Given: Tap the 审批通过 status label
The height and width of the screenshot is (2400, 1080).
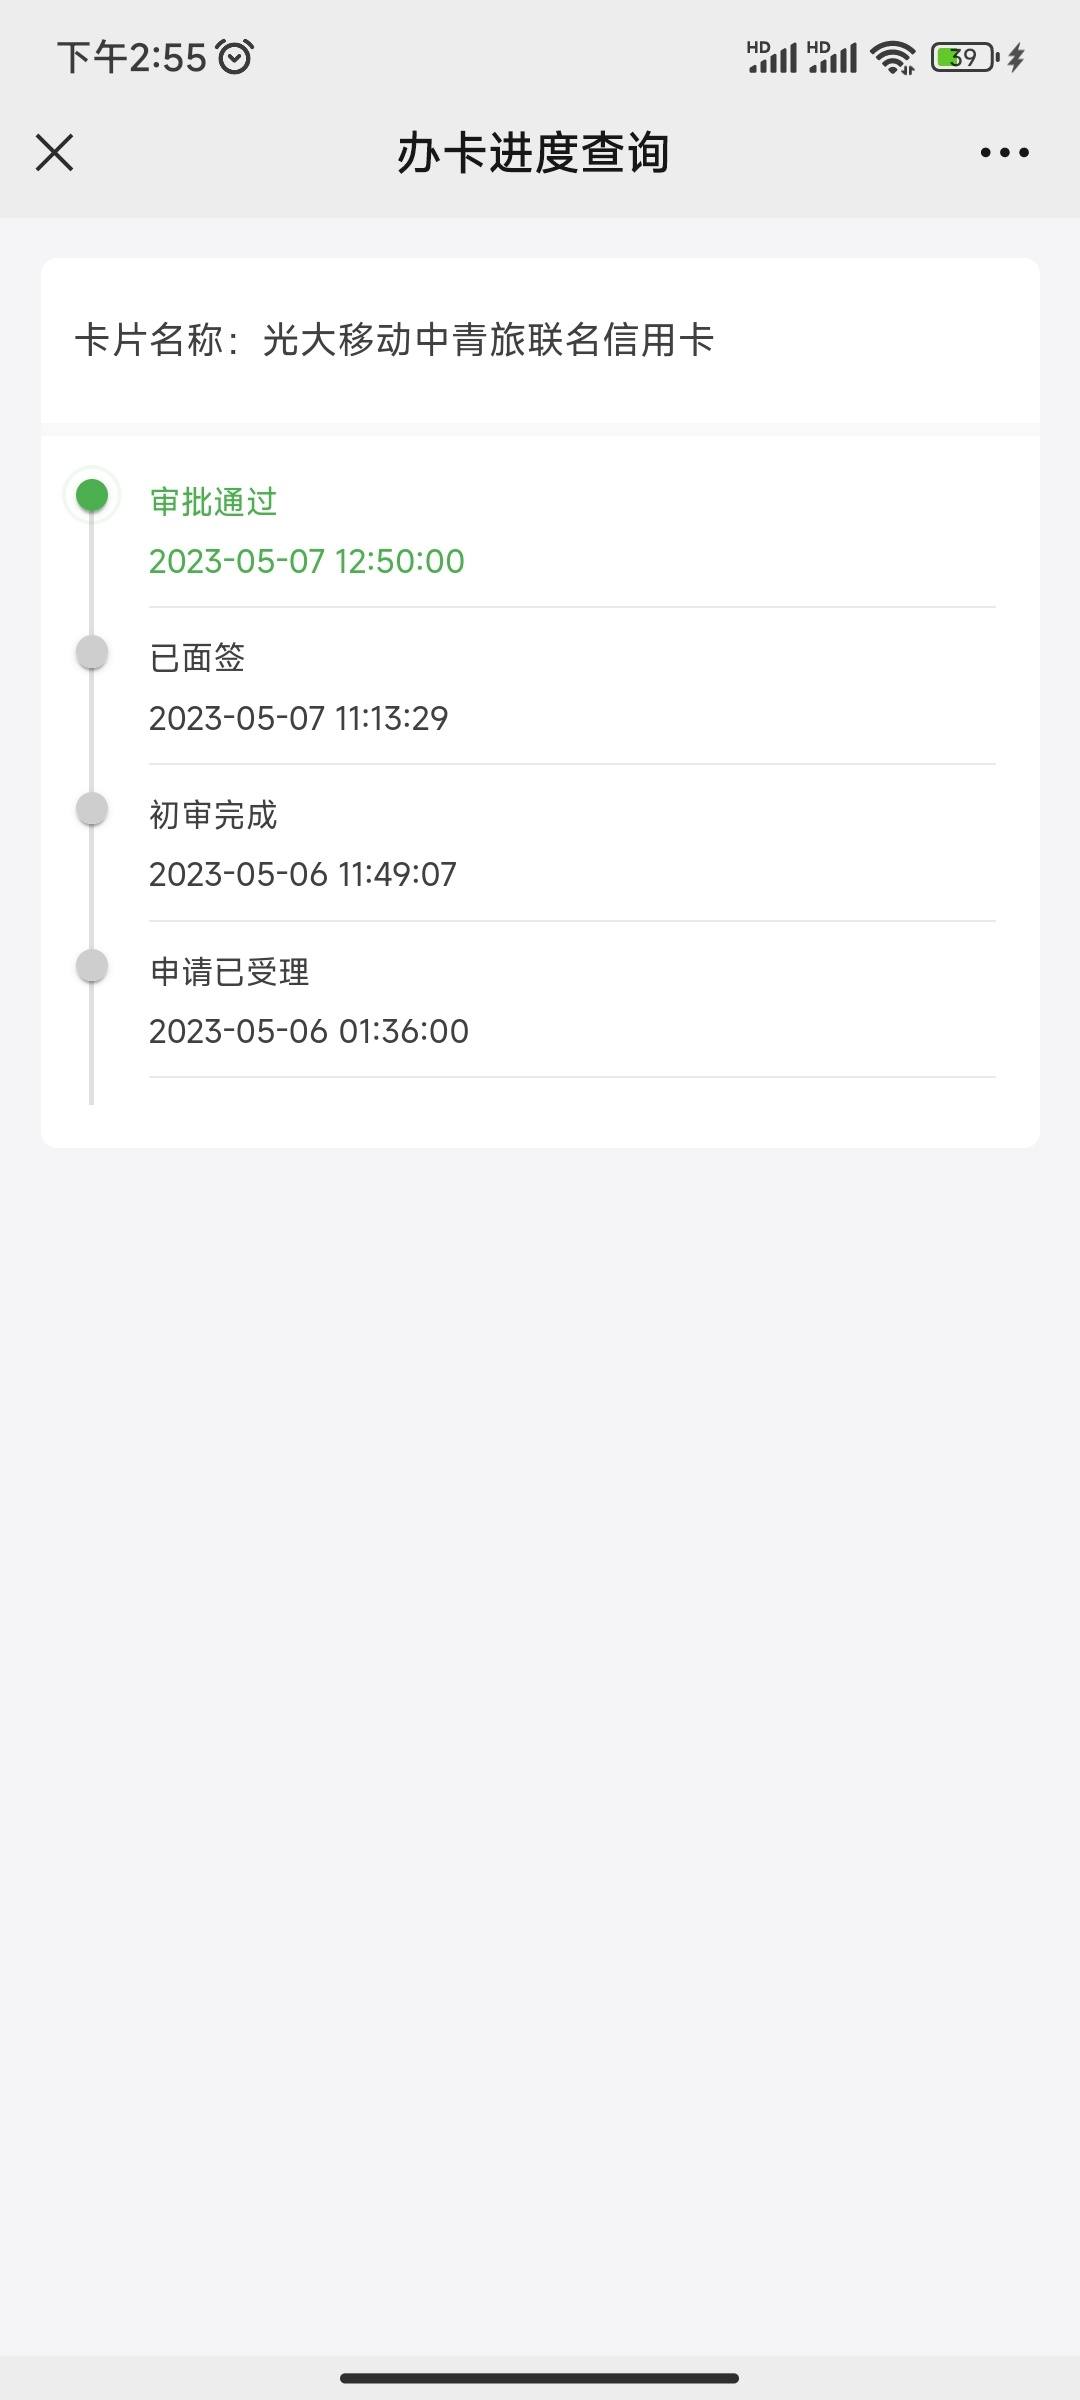Looking at the screenshot, I should [x=213, y=501].
